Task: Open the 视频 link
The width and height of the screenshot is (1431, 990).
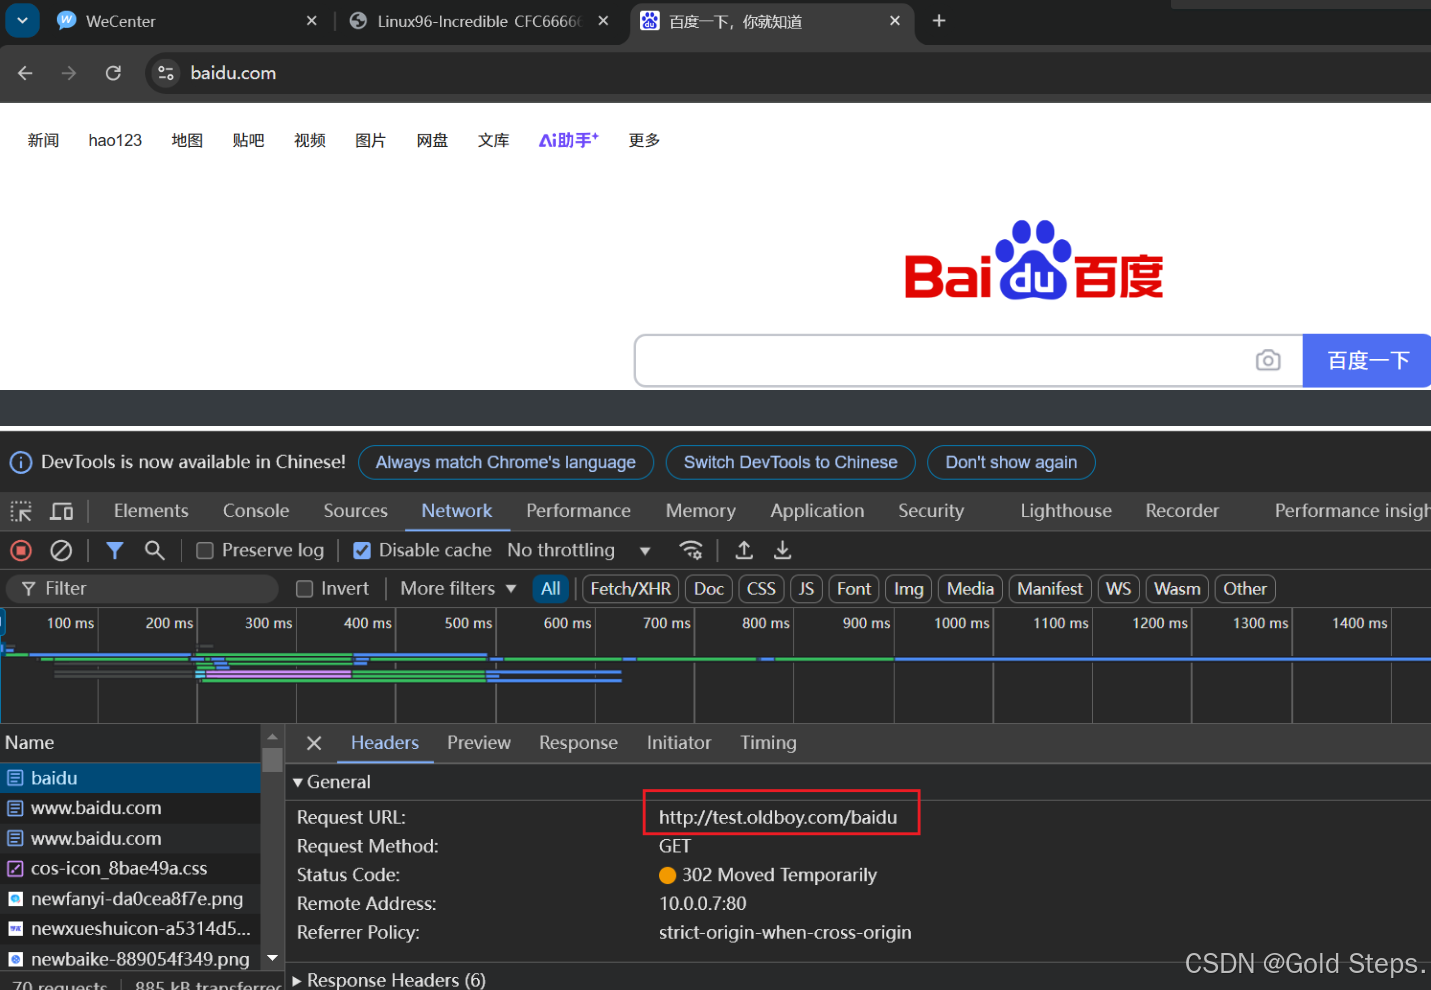Action: (x=310, y=140)
